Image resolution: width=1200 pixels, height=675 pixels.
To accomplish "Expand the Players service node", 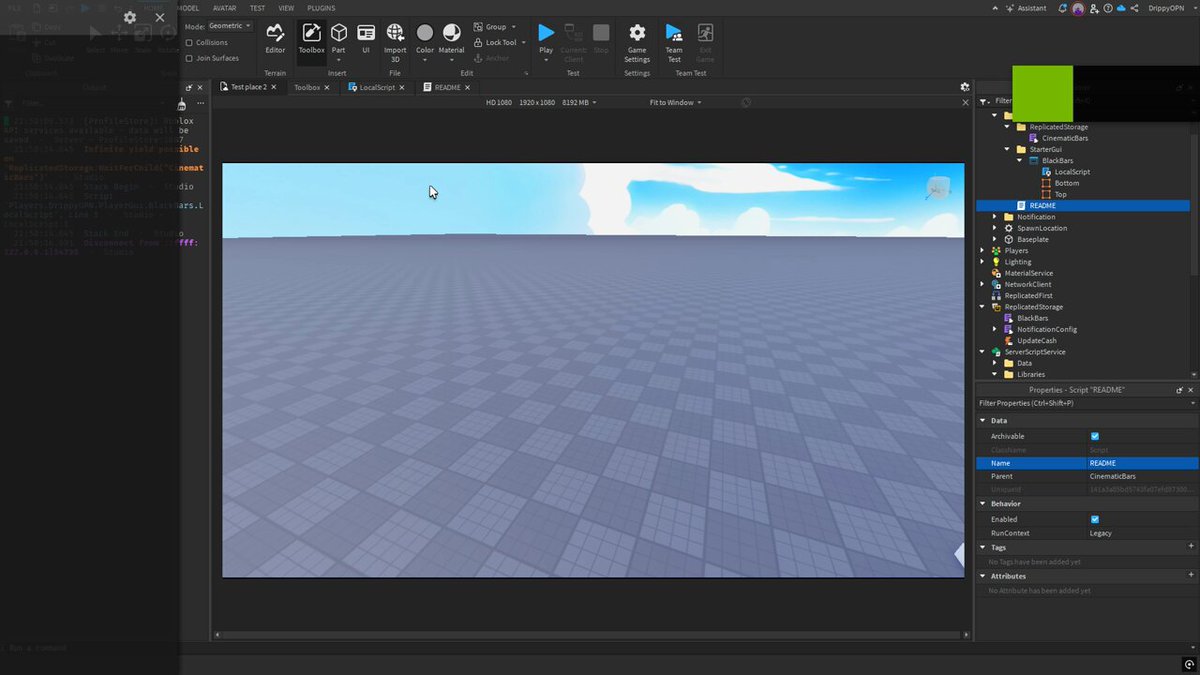I will coord(982,251).
